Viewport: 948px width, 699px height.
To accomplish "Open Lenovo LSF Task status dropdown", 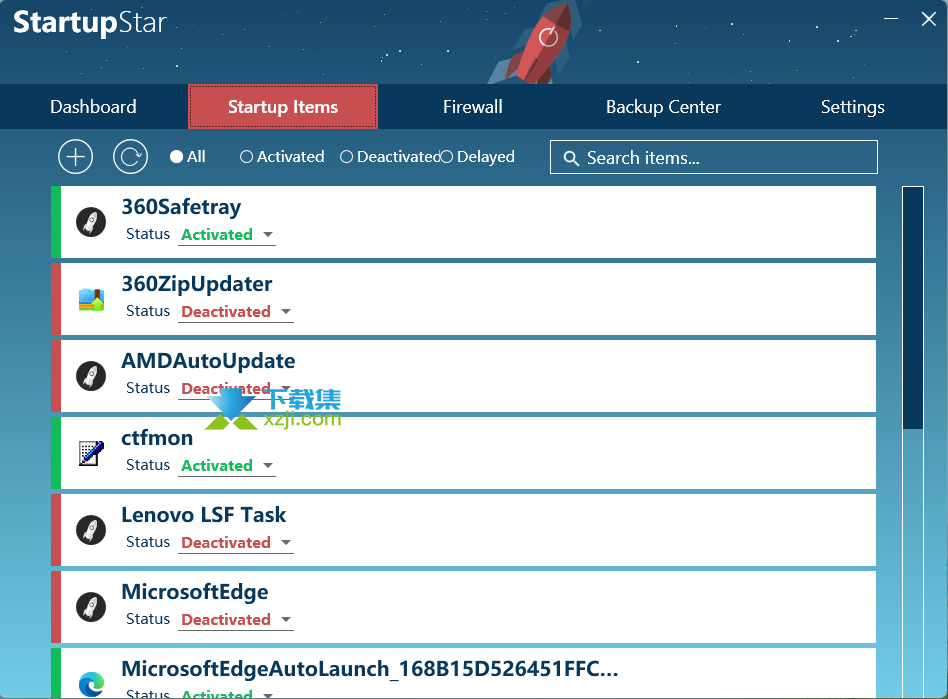I will coord(236,542).
